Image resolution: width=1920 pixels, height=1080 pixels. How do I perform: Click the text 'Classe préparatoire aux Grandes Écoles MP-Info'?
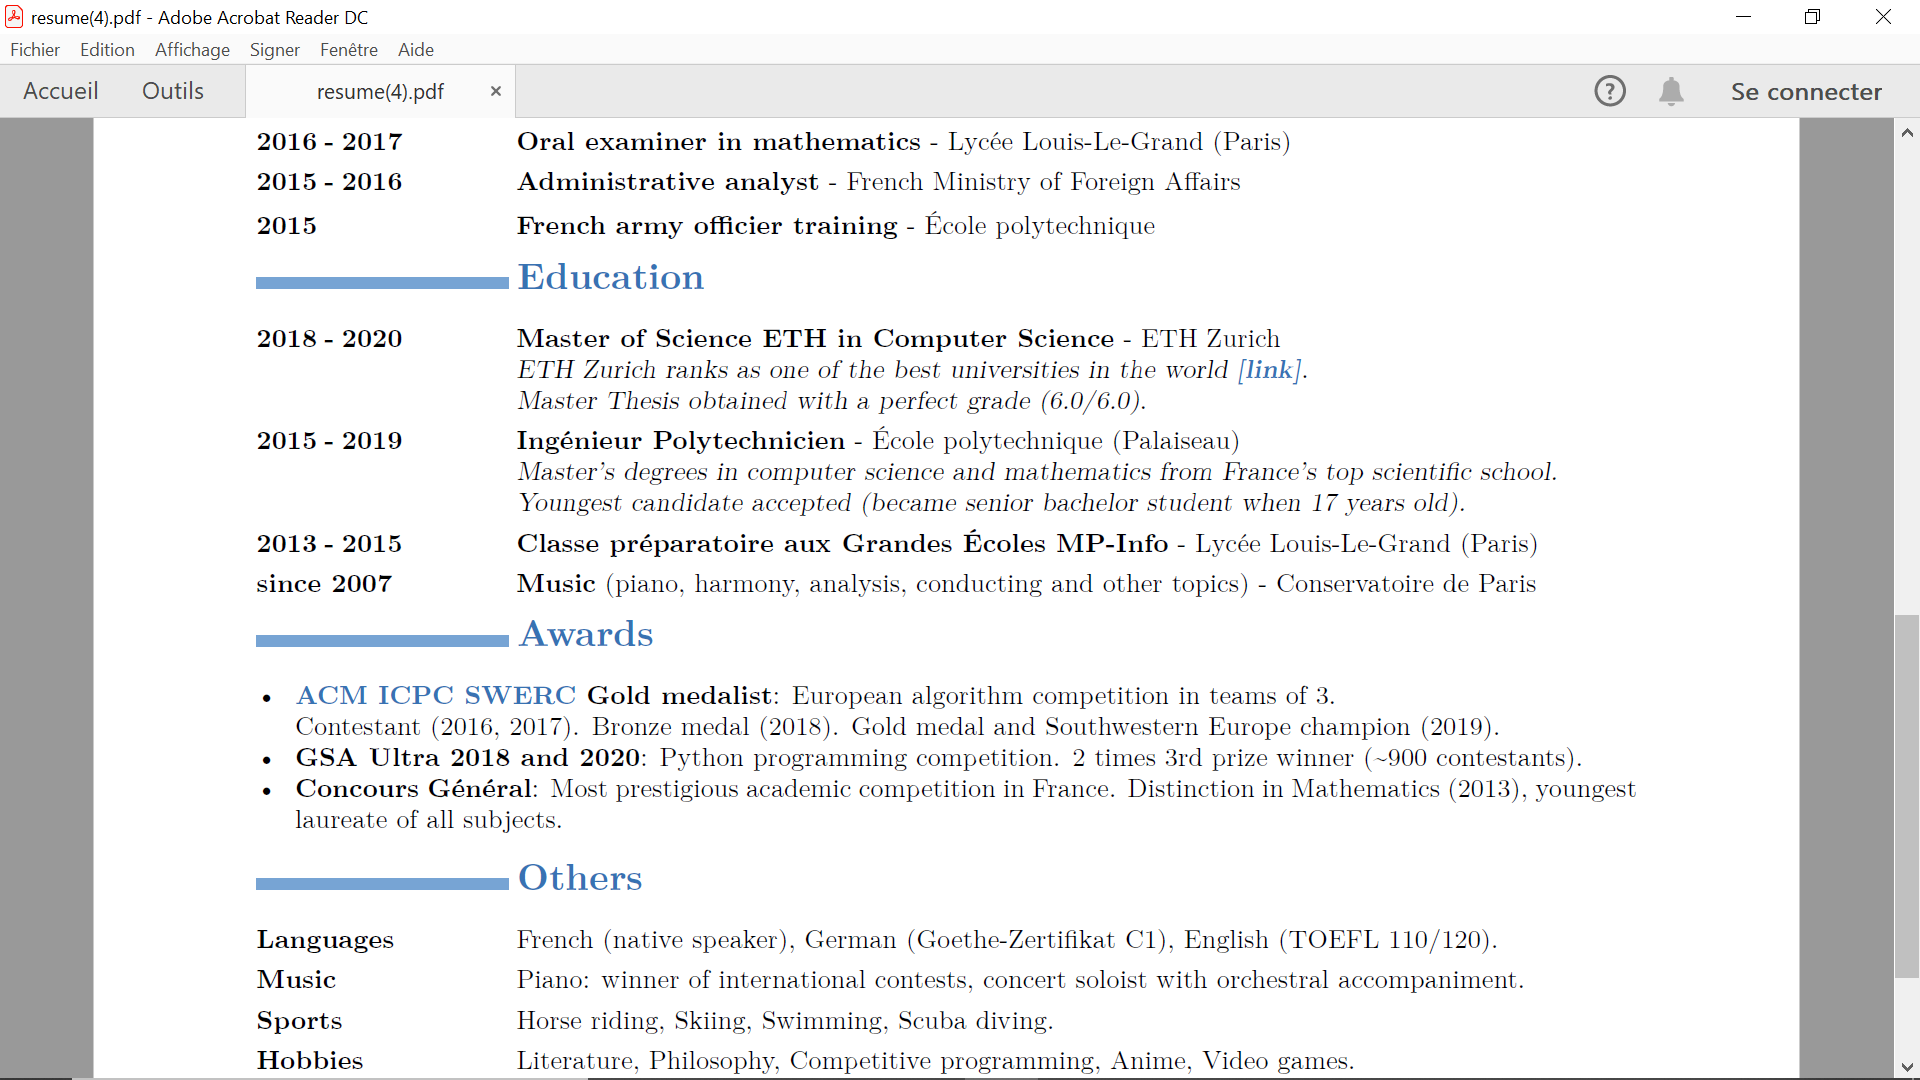pos(842,544)
